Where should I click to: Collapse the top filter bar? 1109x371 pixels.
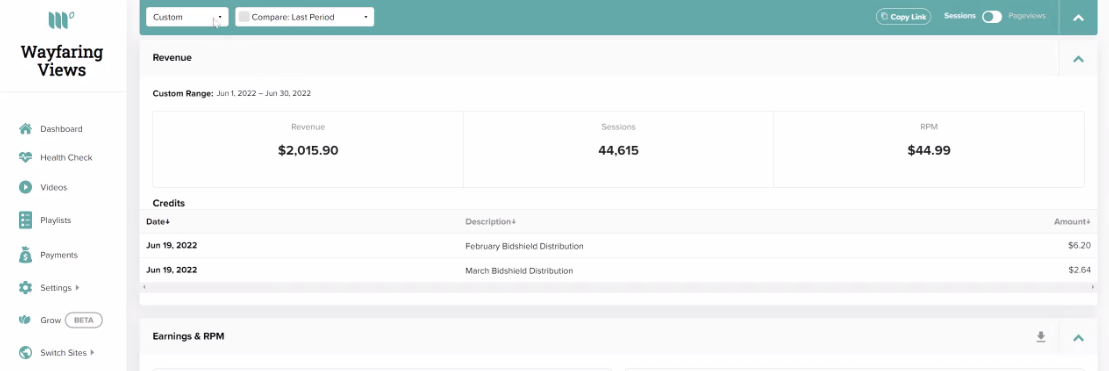[x=1079, y=18]
